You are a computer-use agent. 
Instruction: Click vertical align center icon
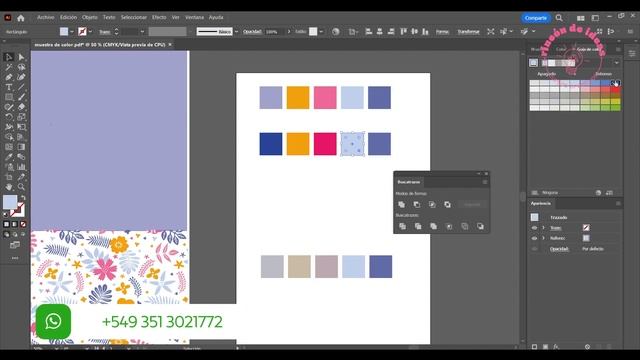(414, 31)
